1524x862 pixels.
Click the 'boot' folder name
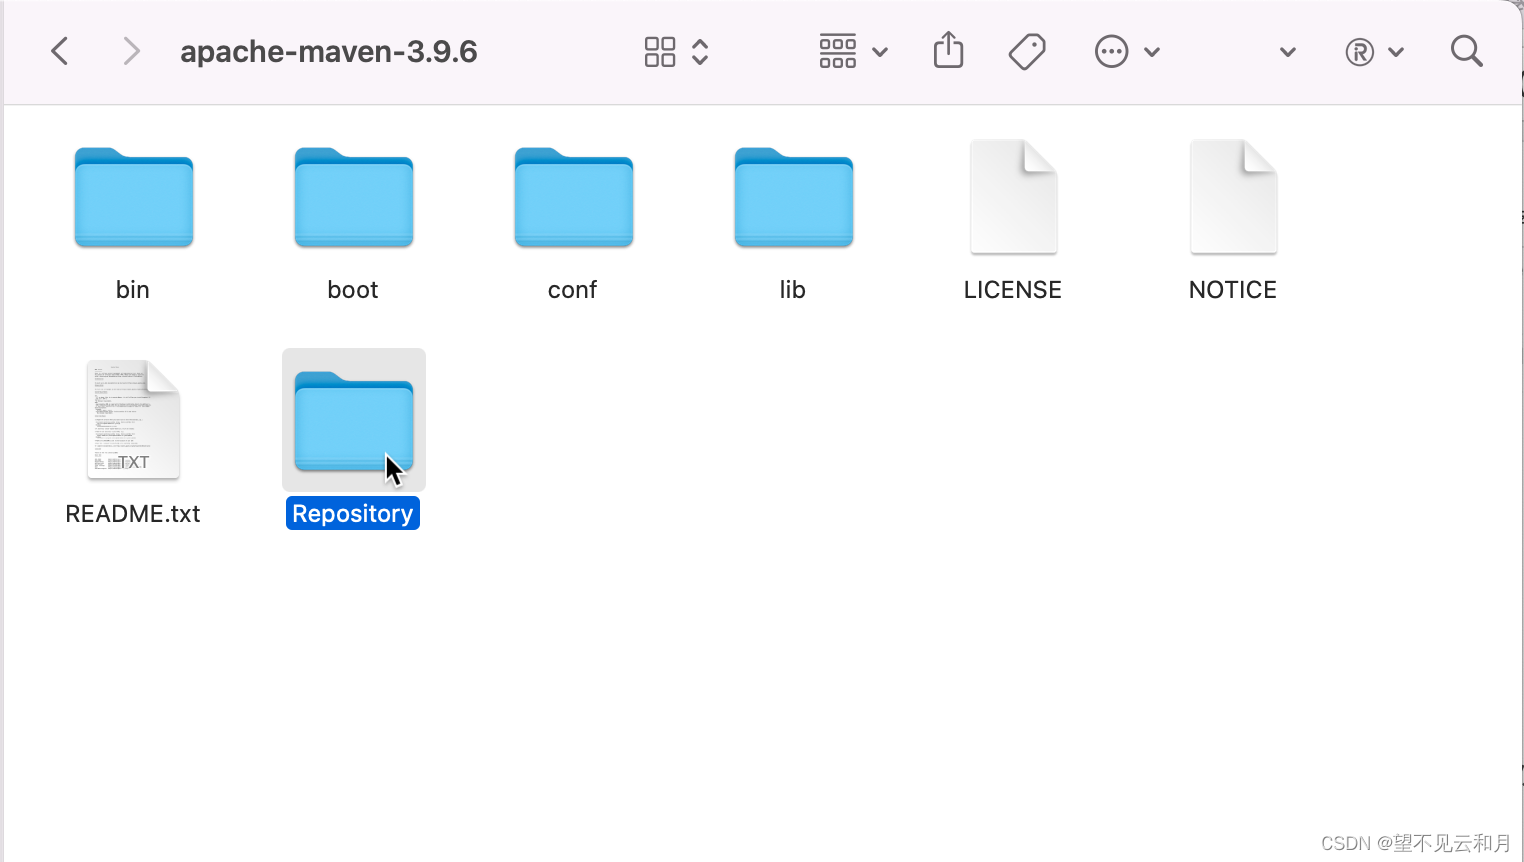(x=353, y=290)
